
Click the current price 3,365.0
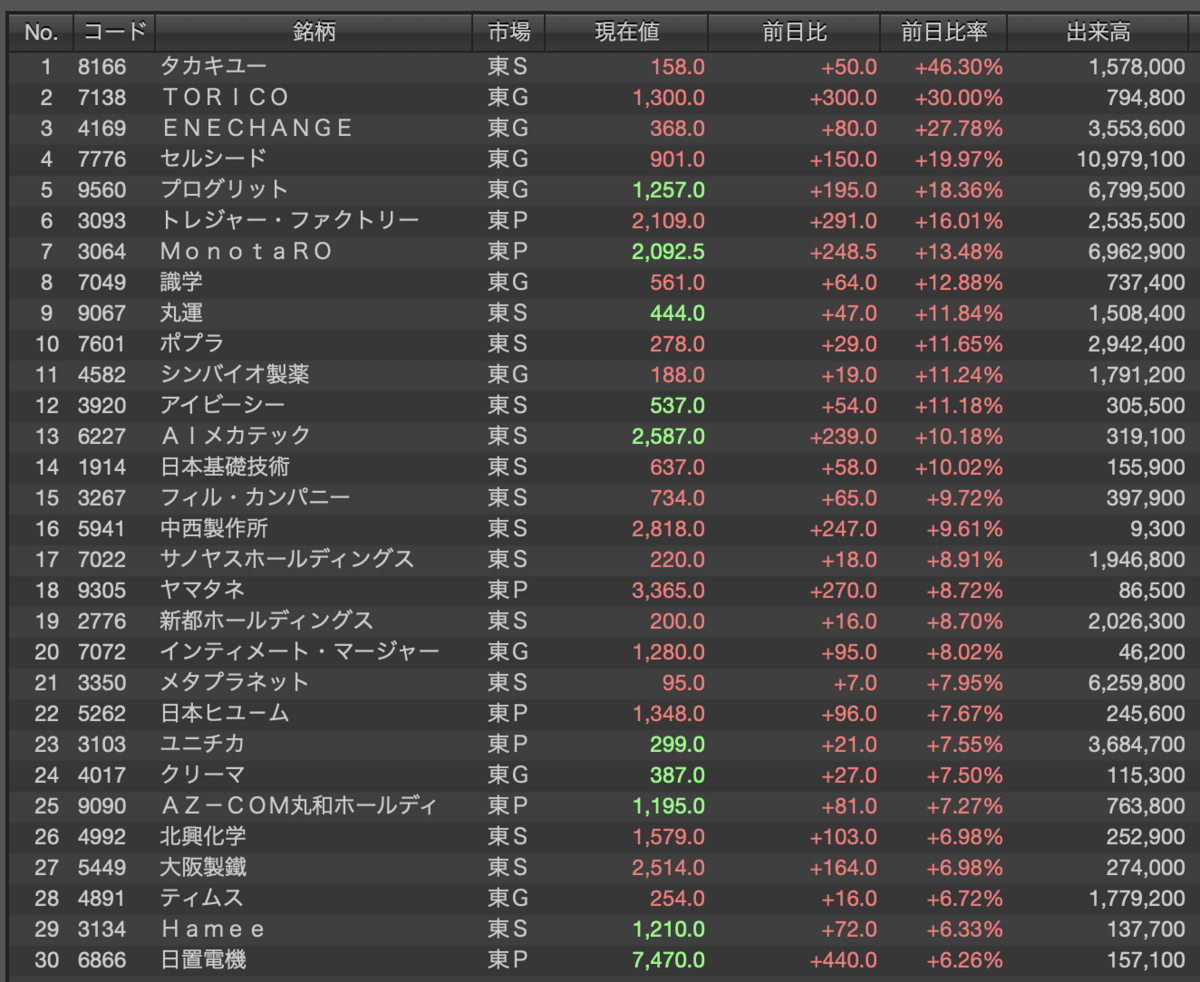[668, 591]
